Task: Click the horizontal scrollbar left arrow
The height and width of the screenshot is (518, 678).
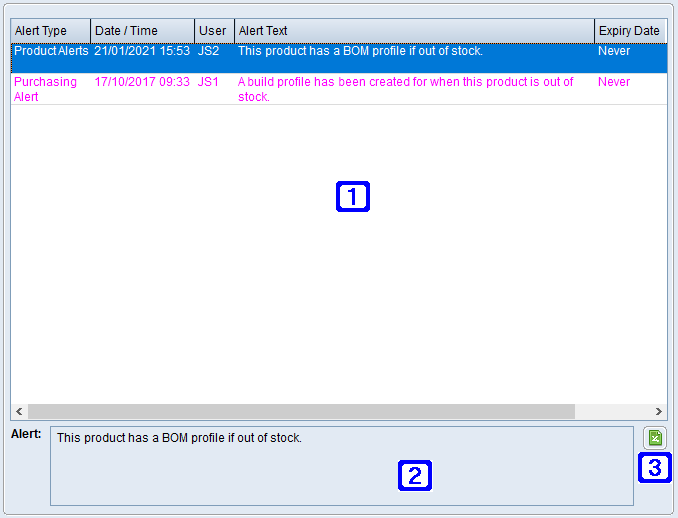Action: coord(19,411)
